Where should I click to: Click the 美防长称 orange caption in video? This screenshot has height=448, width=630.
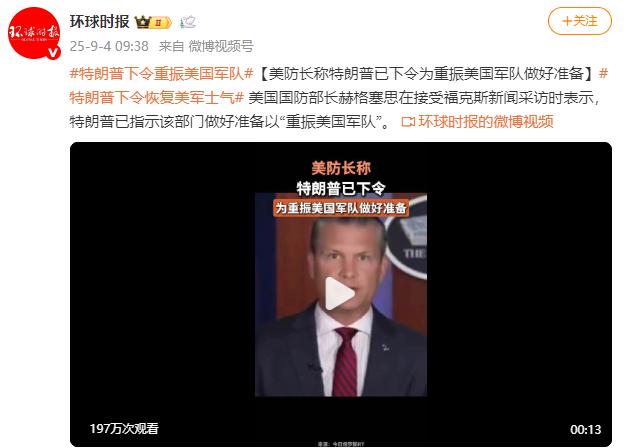click(x=341, y=168)
